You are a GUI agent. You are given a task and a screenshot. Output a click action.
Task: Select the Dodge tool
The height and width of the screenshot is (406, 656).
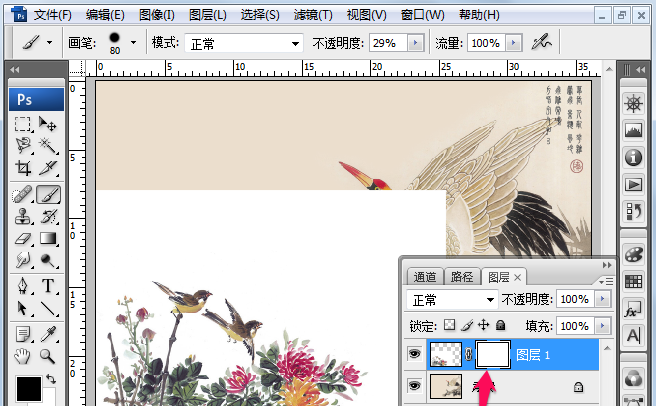point(48,260)
